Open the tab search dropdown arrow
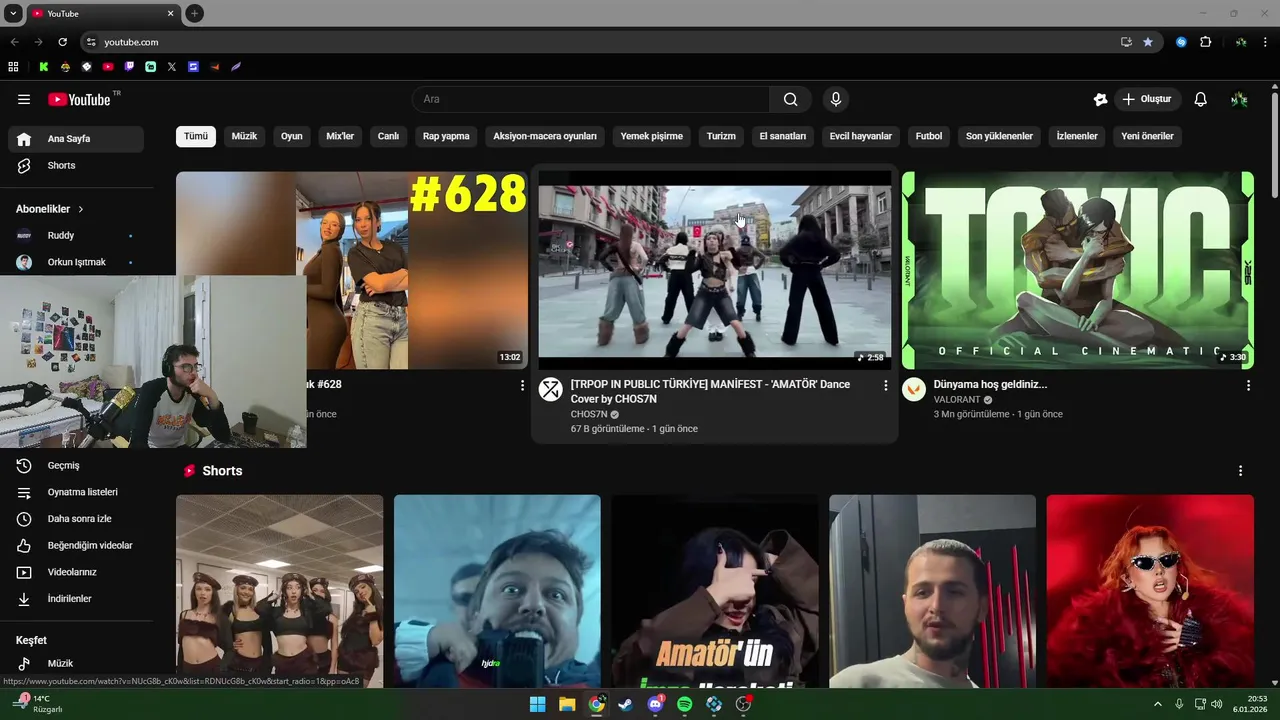The width and height of the screenshot is (1280, 720). [x=13, y=13]
